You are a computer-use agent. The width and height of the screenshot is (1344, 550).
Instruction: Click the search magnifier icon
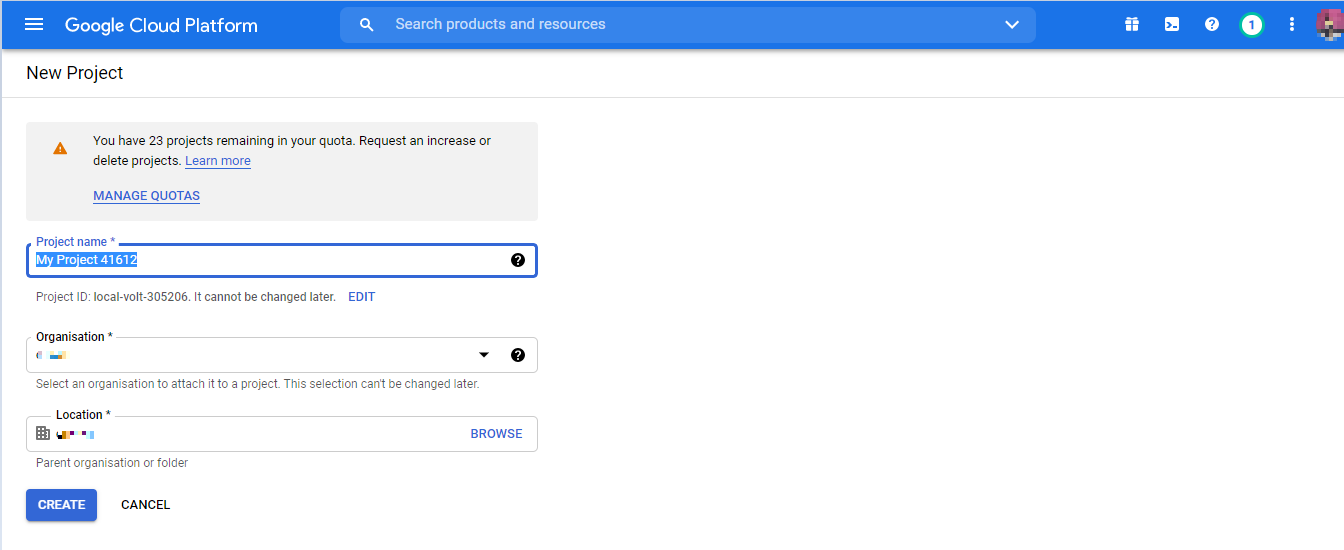[x=367, y=24]
